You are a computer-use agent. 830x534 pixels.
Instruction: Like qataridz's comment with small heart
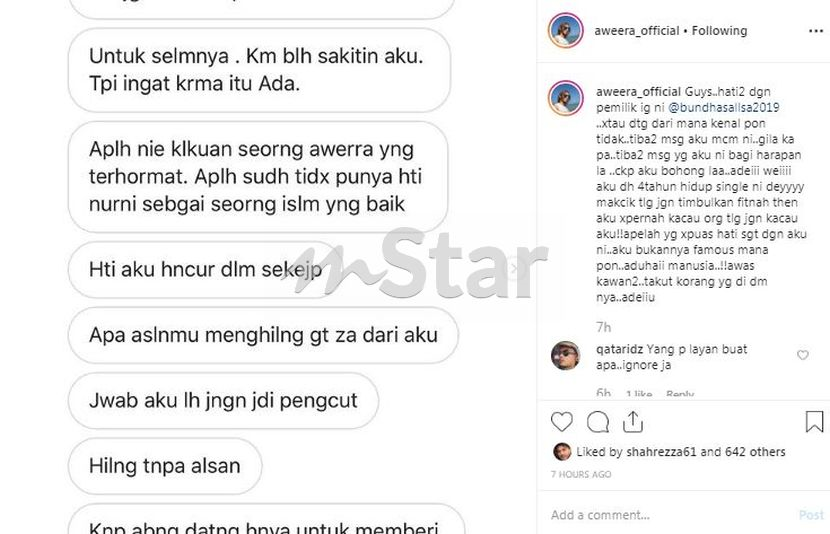pos(802,355)
